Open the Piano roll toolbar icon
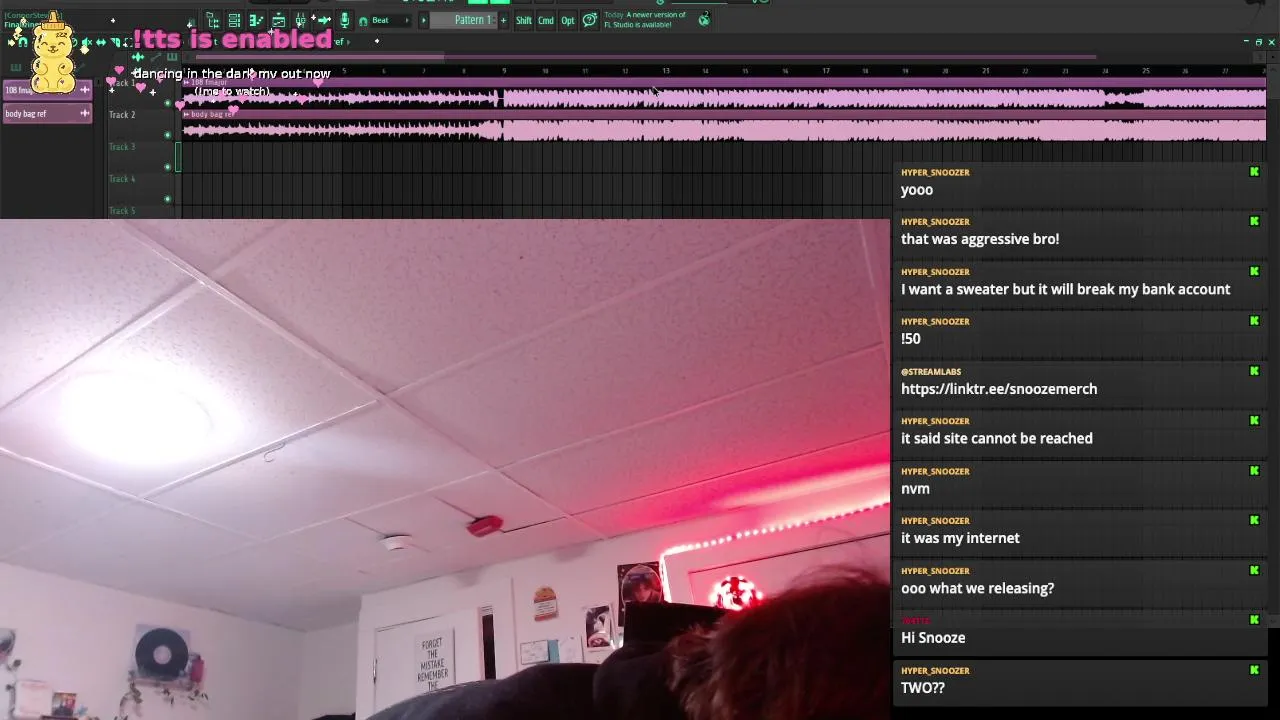 pos(256,20)
